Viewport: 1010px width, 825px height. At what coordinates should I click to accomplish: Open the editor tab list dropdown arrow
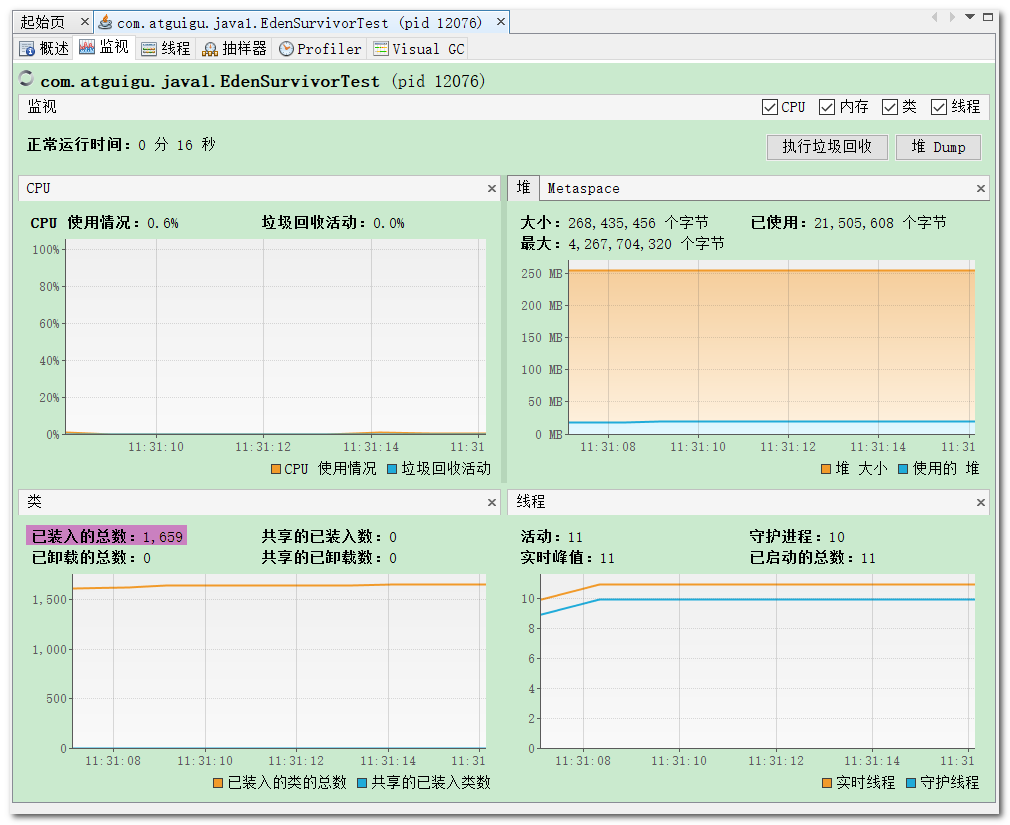tap(969, 17)
